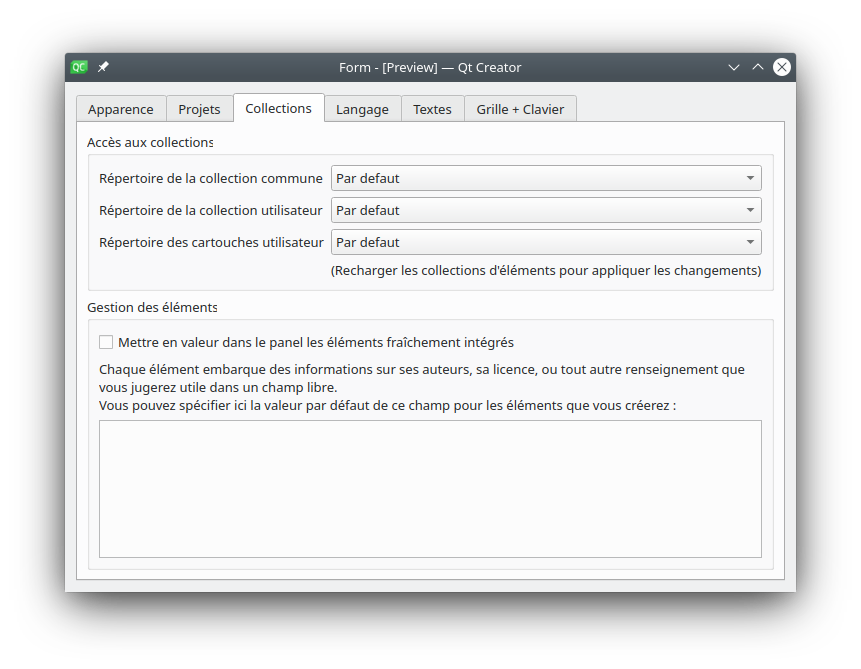Minimize the Form preview window
The image size is (861, 669).
click(734, 67)
